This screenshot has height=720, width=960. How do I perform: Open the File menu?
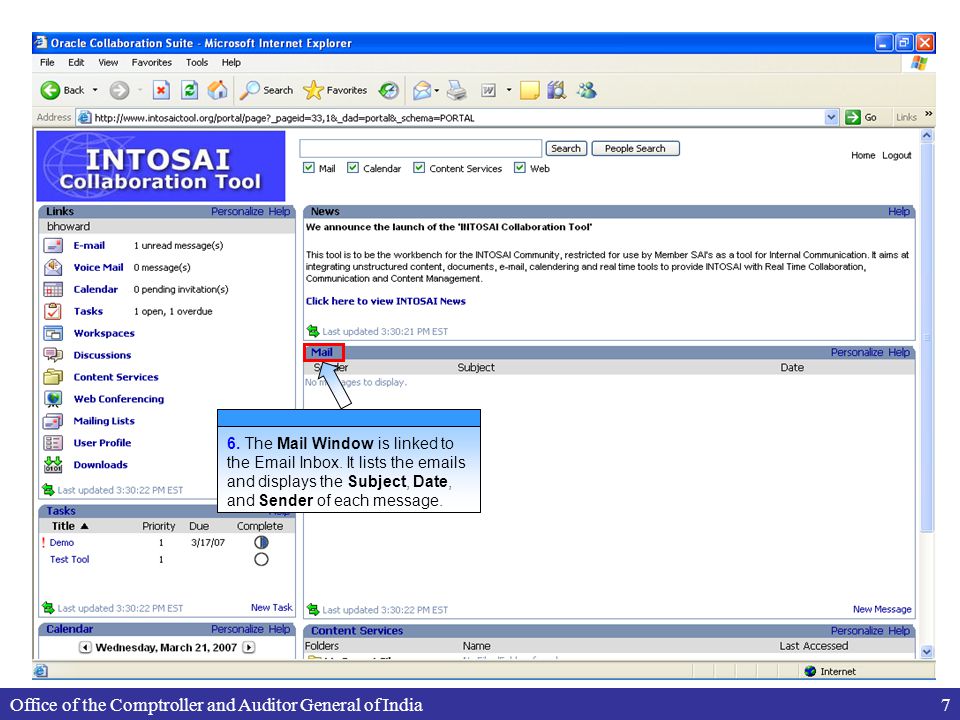47,62
